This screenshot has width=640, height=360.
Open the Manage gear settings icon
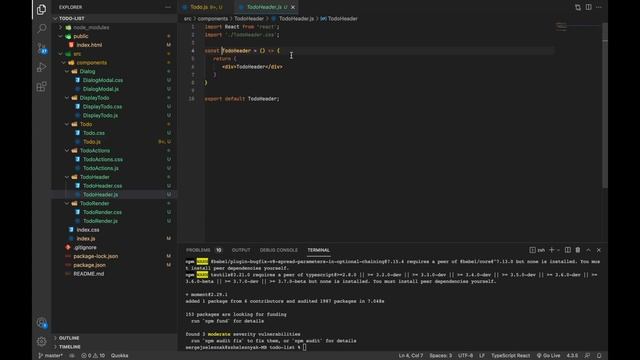click(x=41, y=341)
